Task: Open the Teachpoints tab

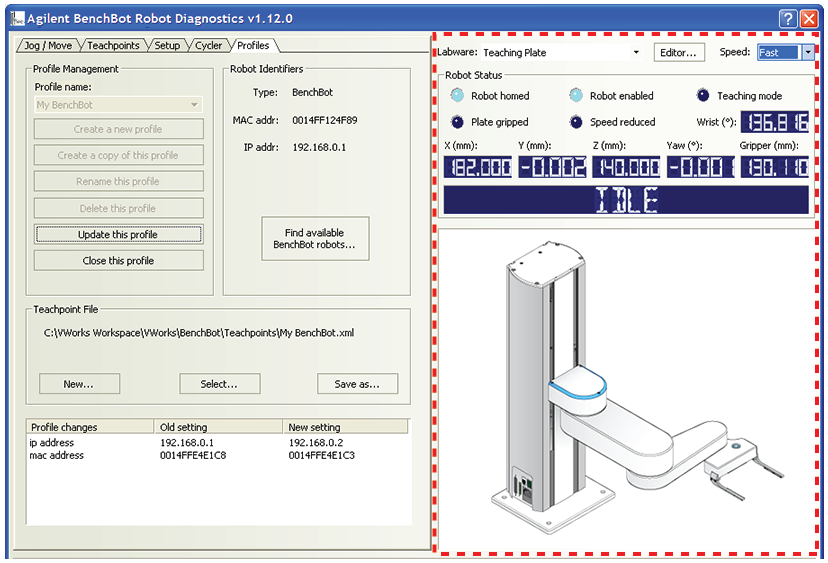Action: pos(114,46)
